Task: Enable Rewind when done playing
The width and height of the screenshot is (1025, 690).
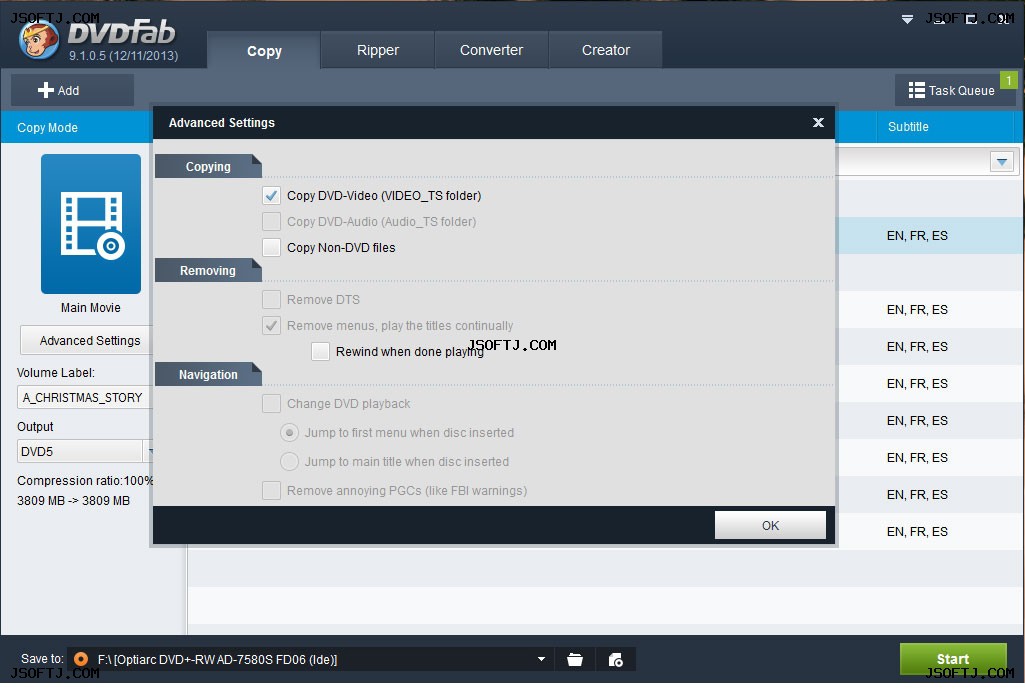Action: click(320, 352)
